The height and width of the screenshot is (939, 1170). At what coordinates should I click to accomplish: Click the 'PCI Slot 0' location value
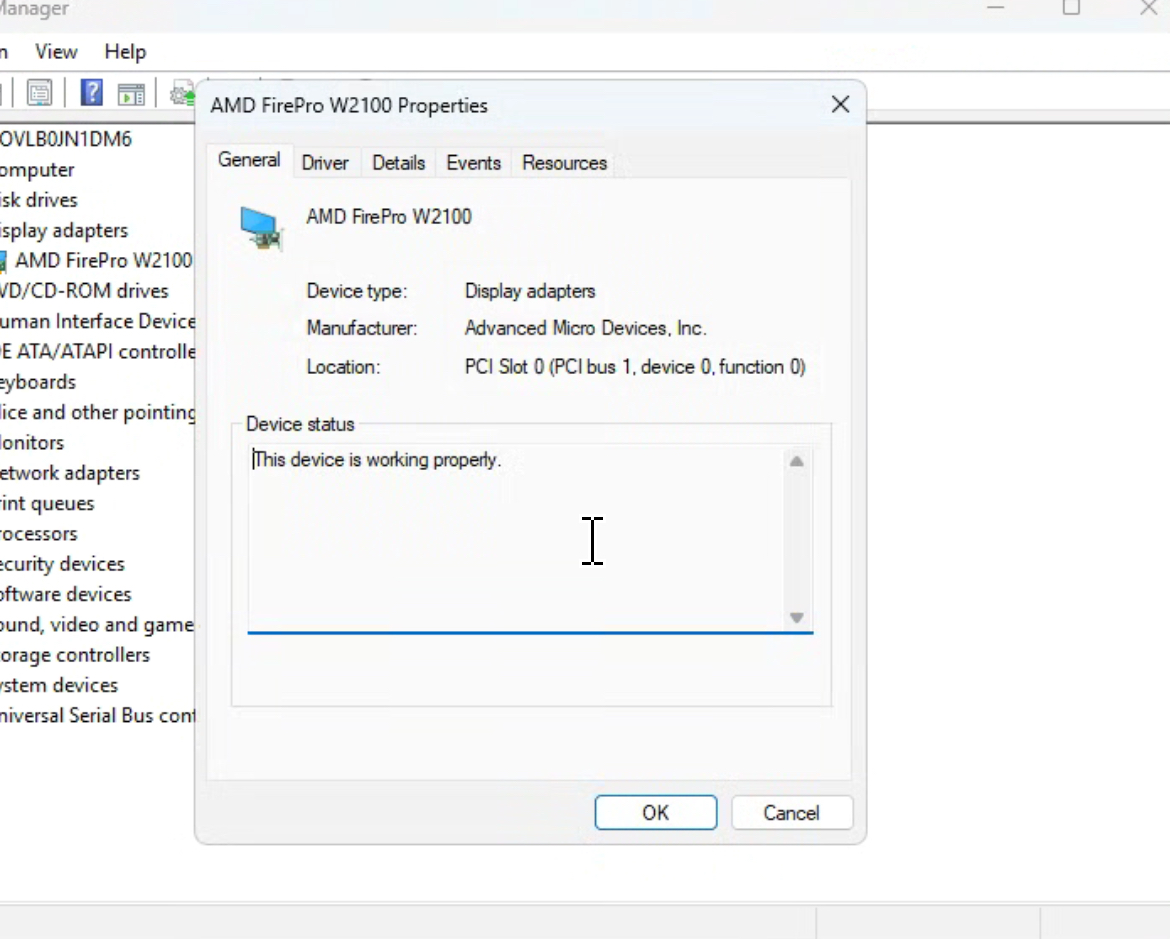(x=635, y=367)
